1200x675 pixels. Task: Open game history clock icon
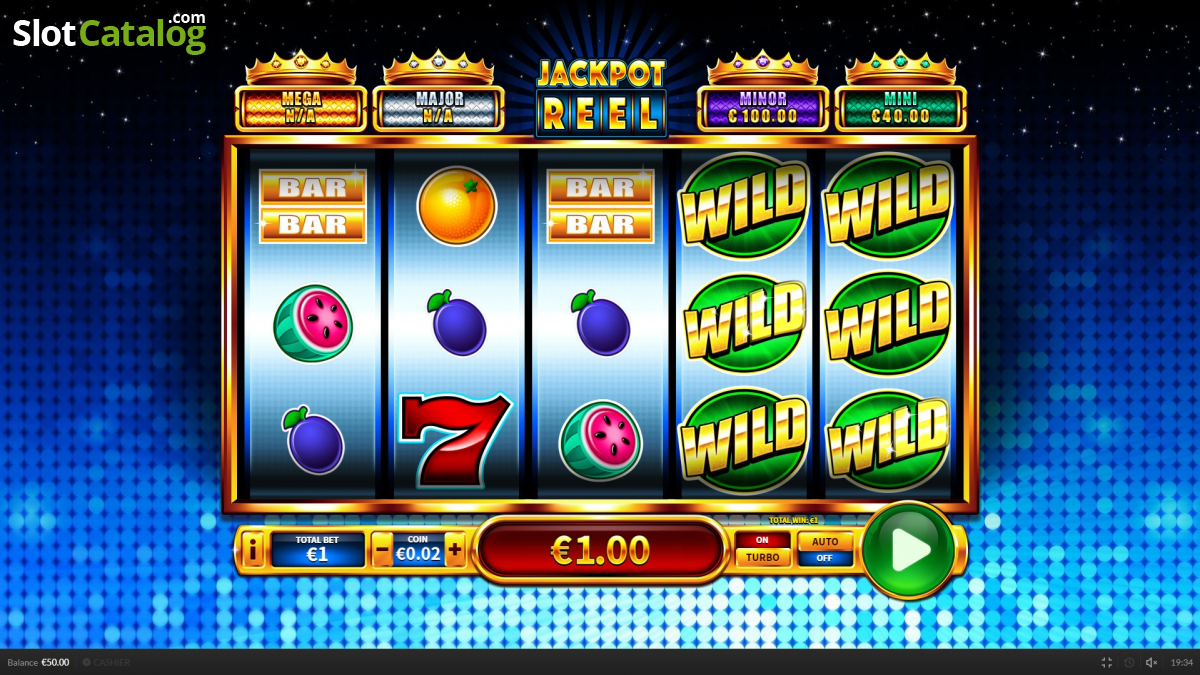(x=1129, y=662)
